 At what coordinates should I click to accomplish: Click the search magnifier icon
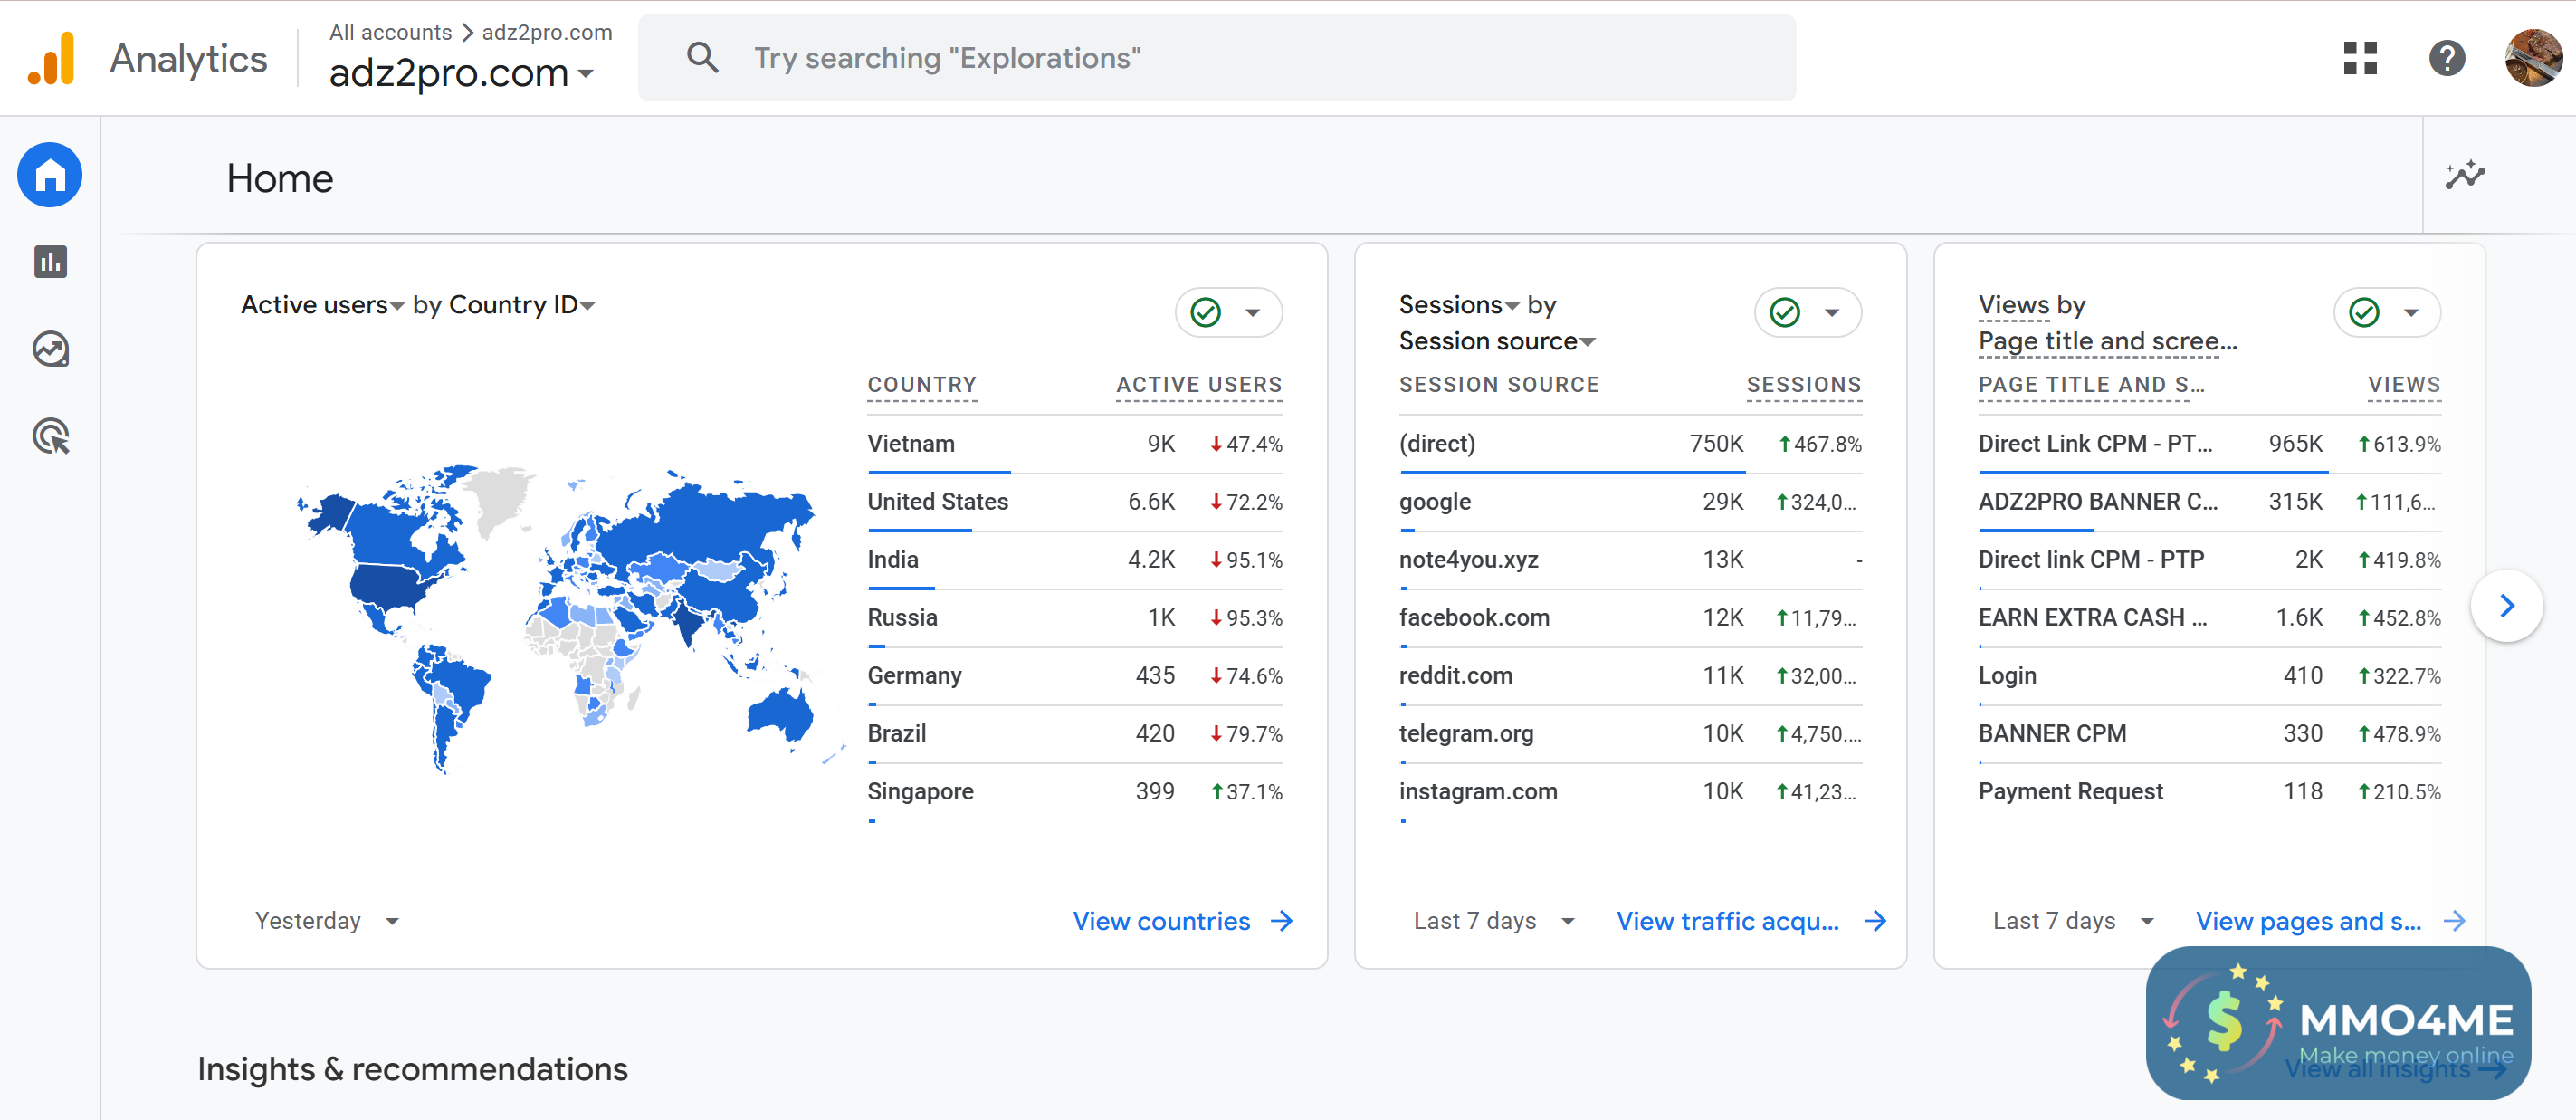tap(703, 58)
